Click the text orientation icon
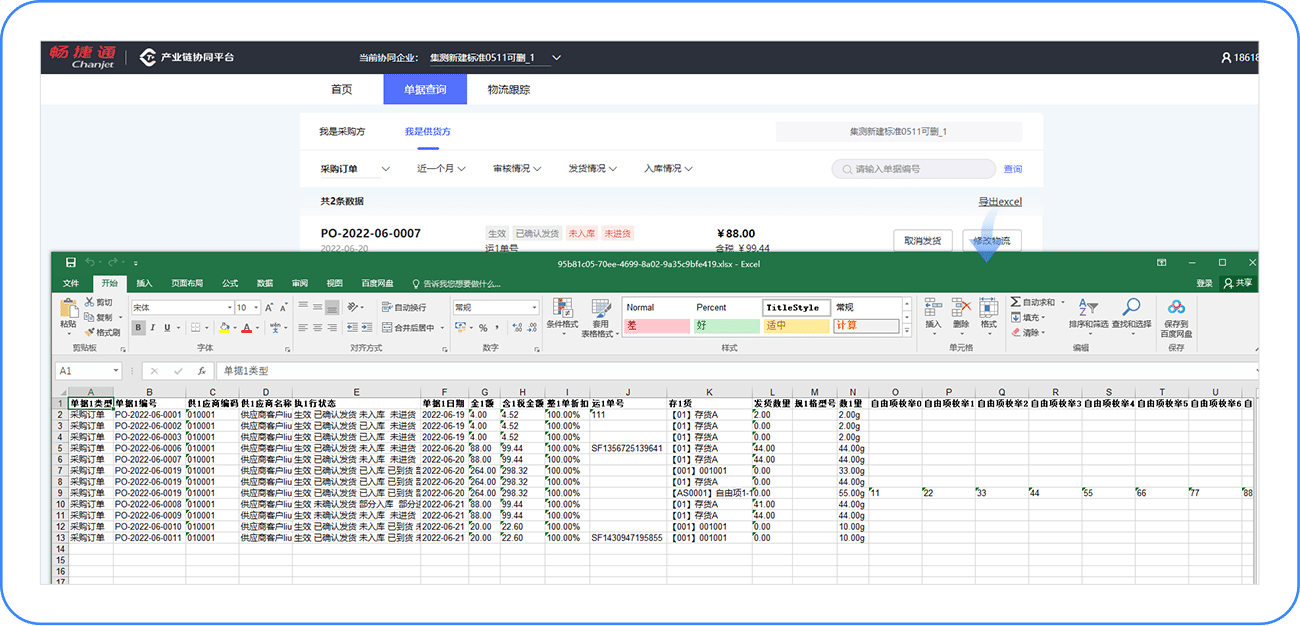The image size is (1300, 626). [x=354, y=308]
